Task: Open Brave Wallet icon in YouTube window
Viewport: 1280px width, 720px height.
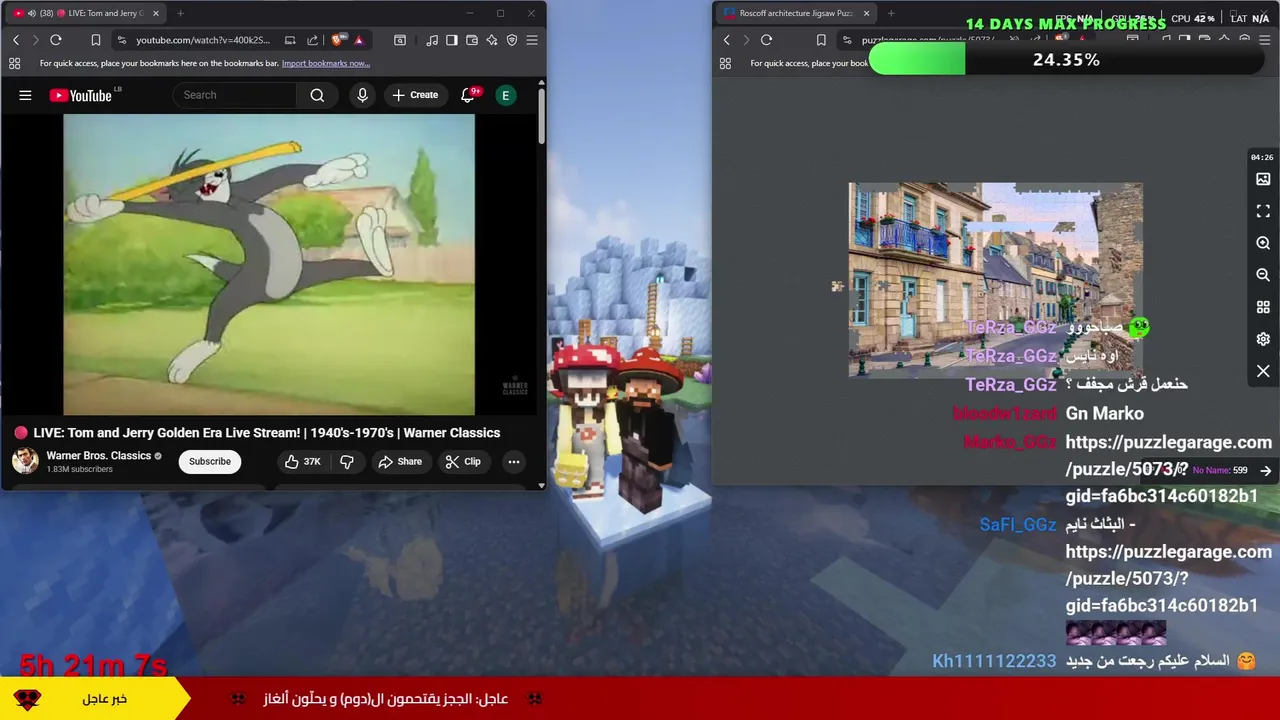Action: [x=472, y=40]
